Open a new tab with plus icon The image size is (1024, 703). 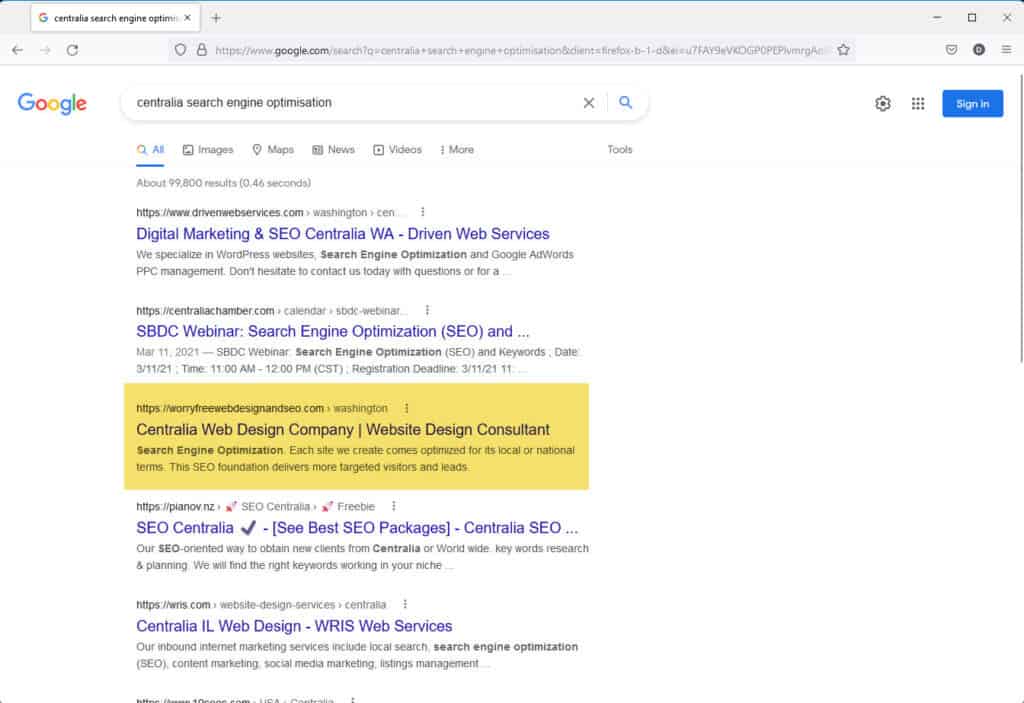[216, 18]
